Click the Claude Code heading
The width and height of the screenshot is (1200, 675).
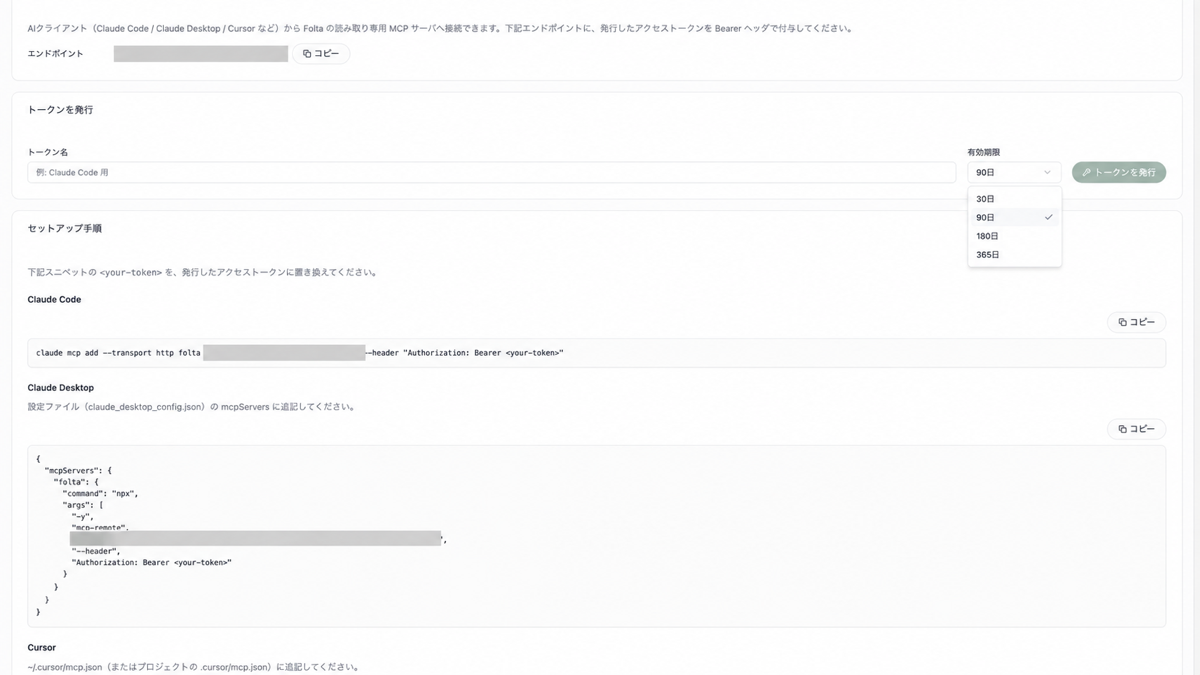pos(54,299)
